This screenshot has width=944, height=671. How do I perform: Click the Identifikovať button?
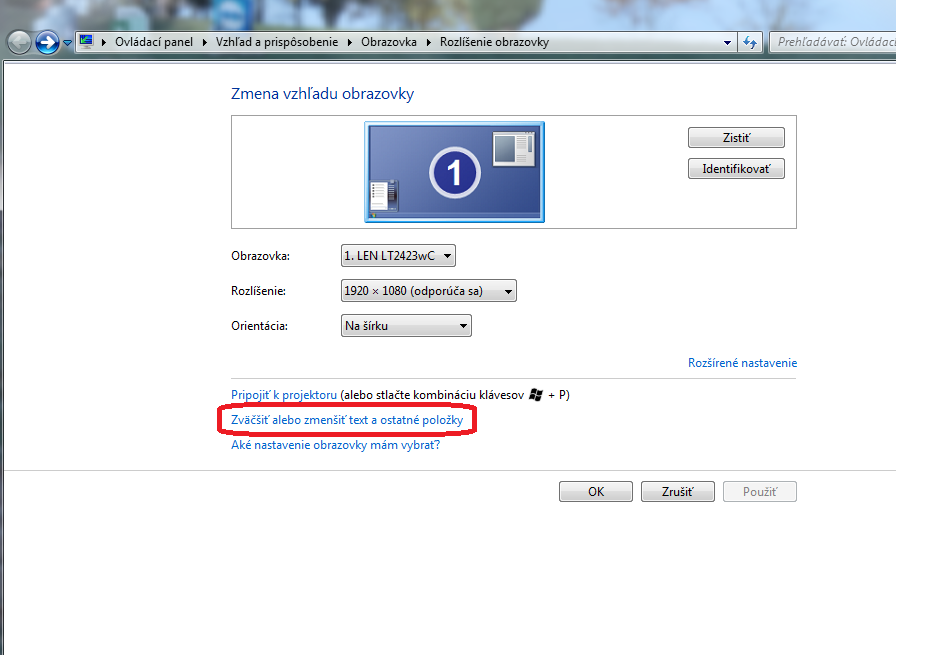click(x=736, y=169)
